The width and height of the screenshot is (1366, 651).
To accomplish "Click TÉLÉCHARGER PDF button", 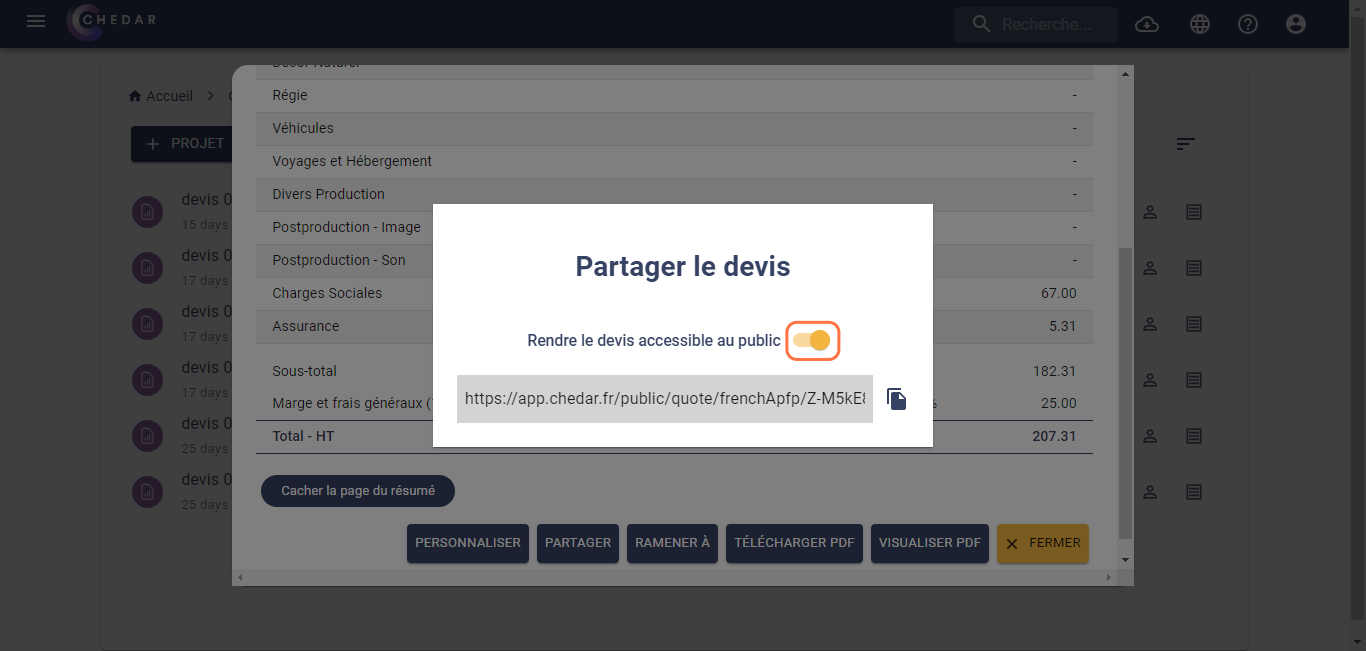I will [x=794, y=543].
